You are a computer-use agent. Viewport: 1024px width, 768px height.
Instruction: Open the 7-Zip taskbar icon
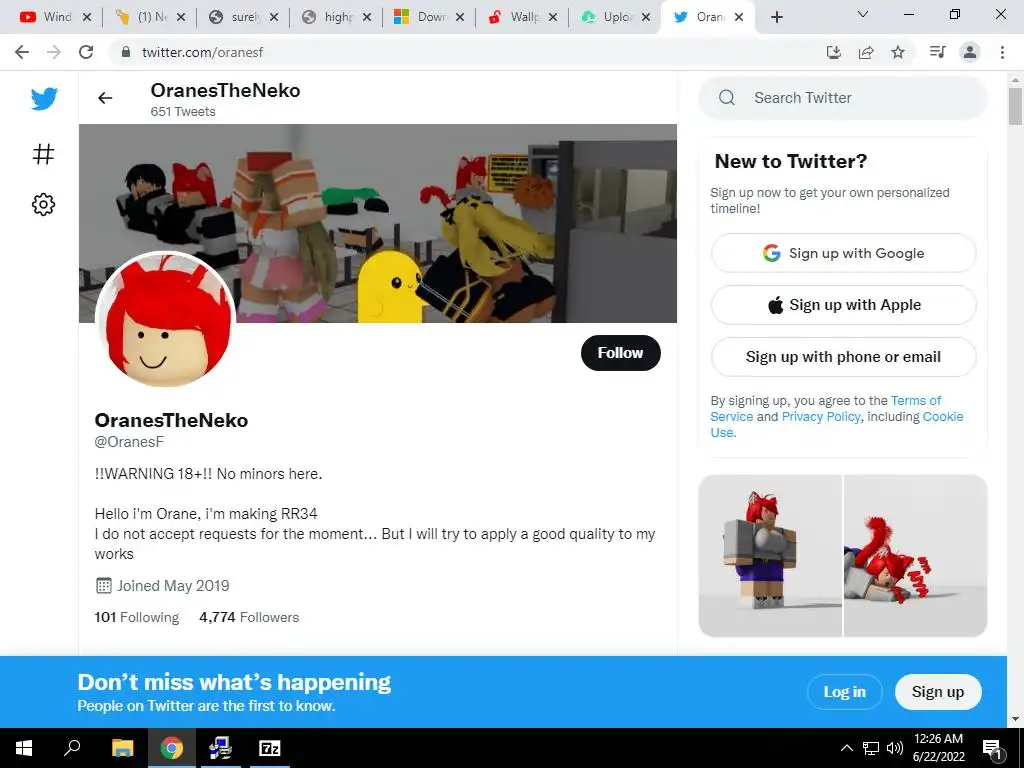270,748
